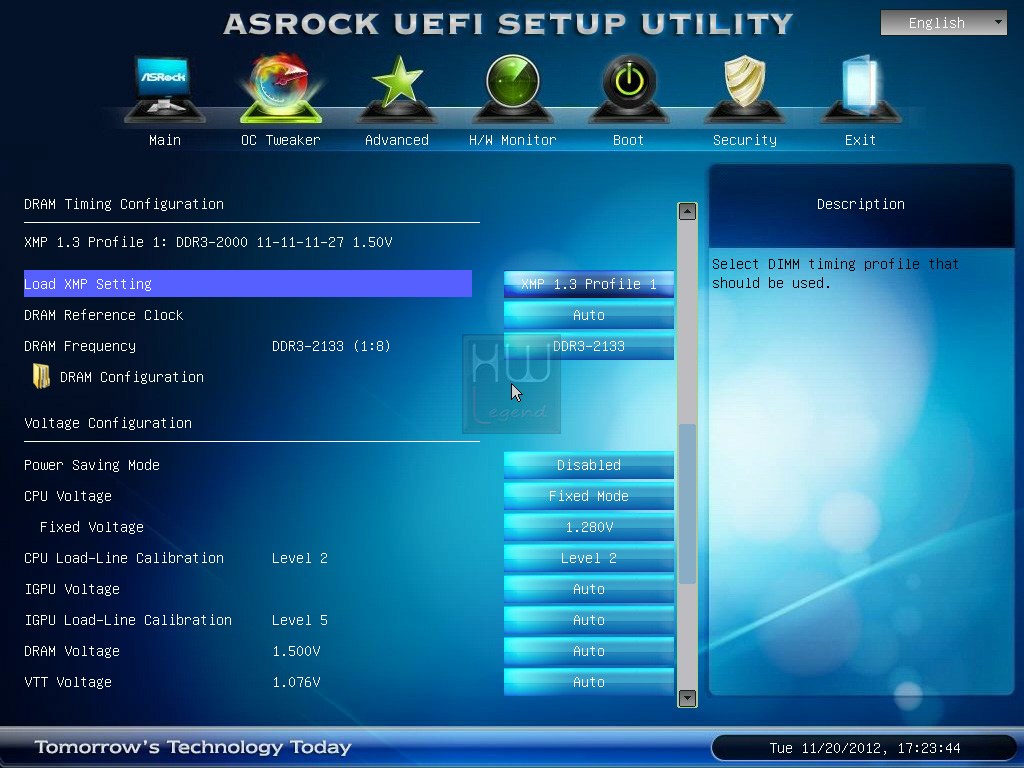
Task: Open VTT Voltage Auto selector
Action: pyautogui.click(x=588, y=682)
